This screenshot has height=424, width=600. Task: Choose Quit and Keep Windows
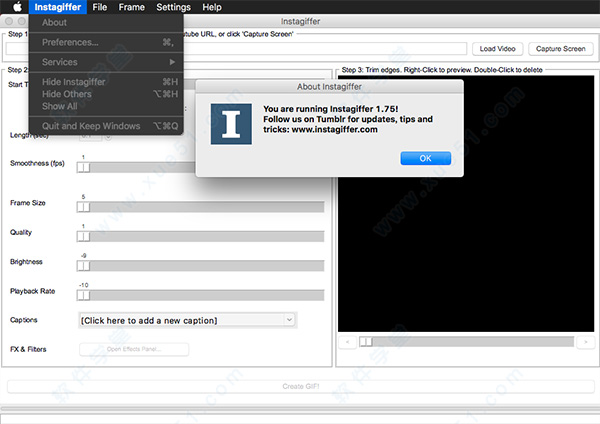(106, 126)
